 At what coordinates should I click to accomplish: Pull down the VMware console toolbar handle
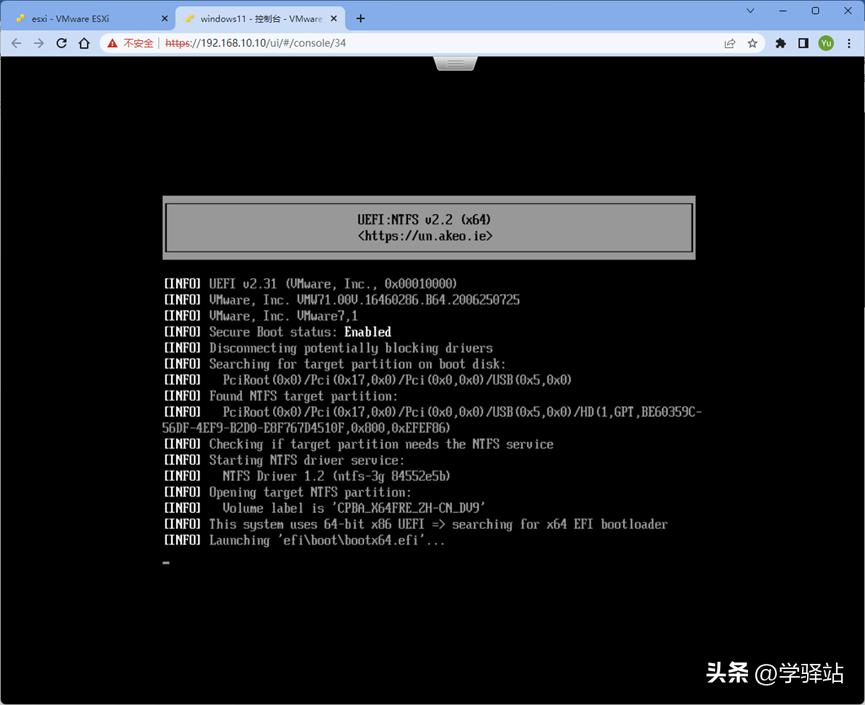coord(455,63)
